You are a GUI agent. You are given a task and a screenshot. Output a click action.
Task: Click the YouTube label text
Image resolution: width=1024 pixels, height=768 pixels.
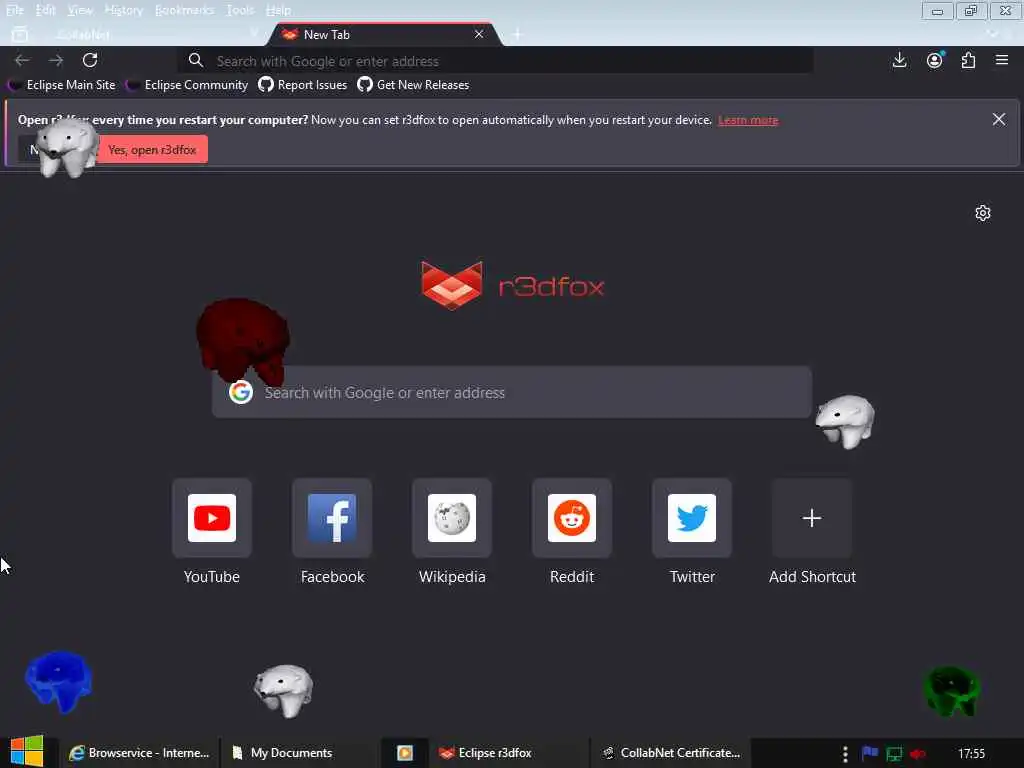click(x=212, y=577)
